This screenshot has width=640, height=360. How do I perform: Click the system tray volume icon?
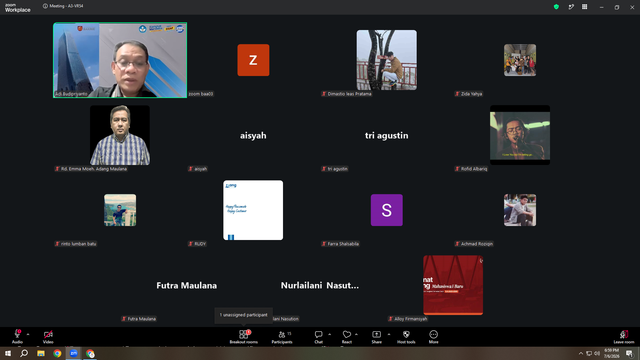tap(597, 353)
